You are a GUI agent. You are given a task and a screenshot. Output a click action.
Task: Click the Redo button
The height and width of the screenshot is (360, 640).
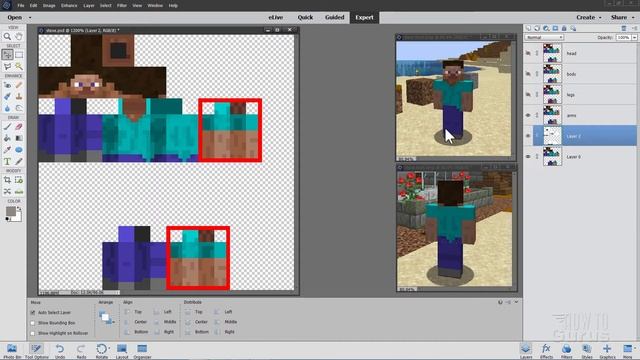[81, 351]
